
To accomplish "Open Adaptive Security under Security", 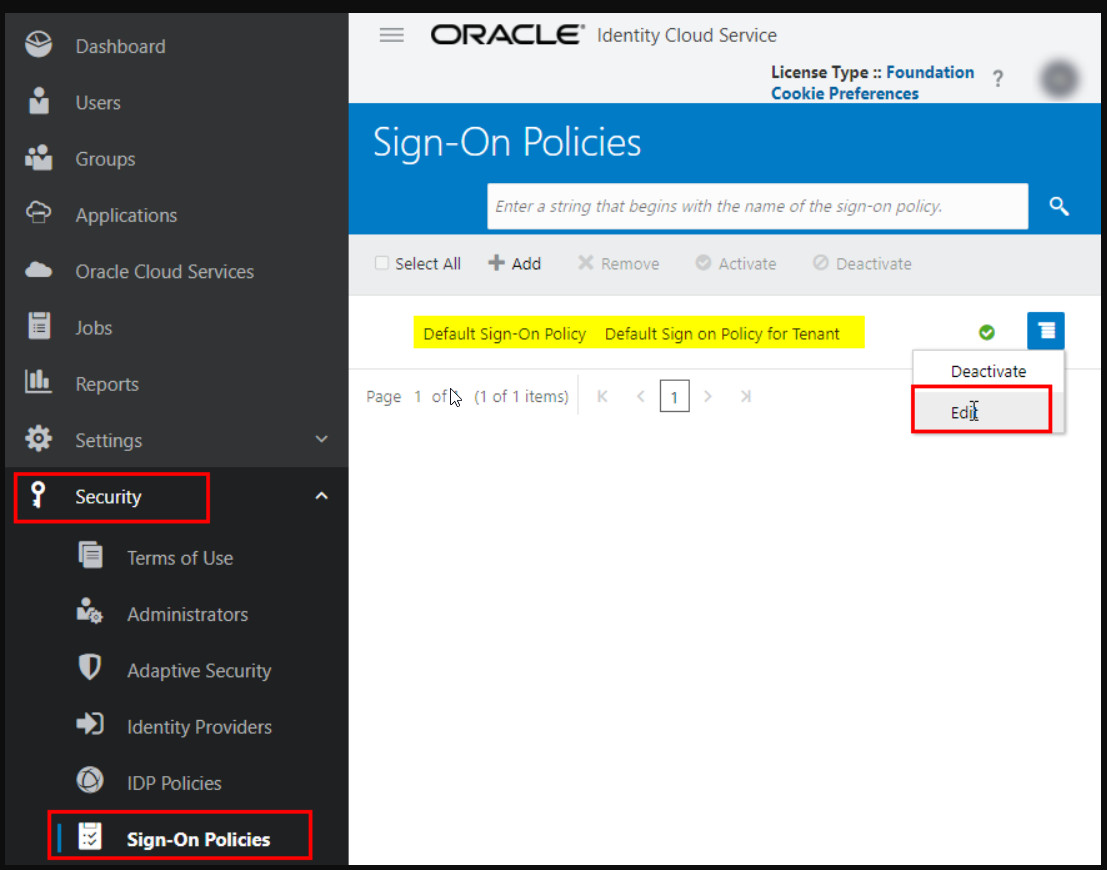I will point(199,671).
